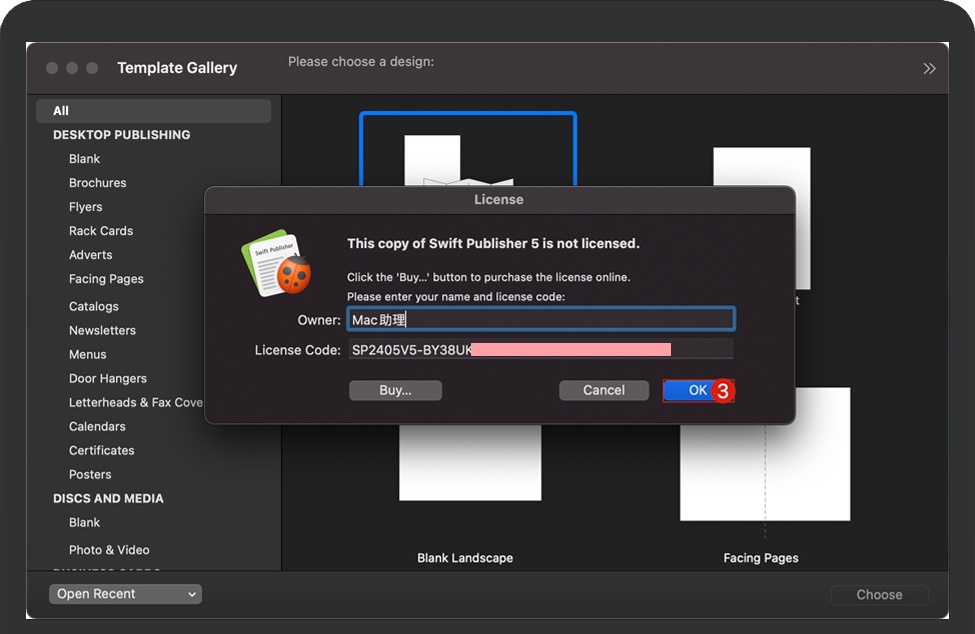Image resolution: width=975 pixels, height=634 pixels.
Task: Choose Rack Cards in sidebar
Action: click(101, 231)
